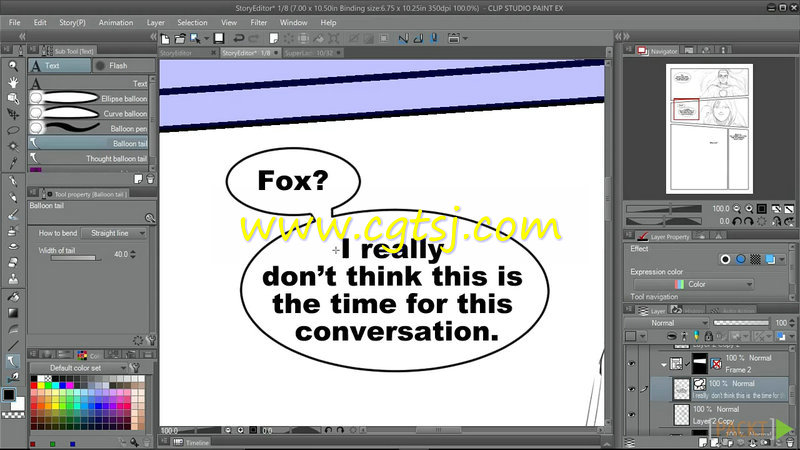Toggle Lock layer icon in Layer panel

[709, 336]
